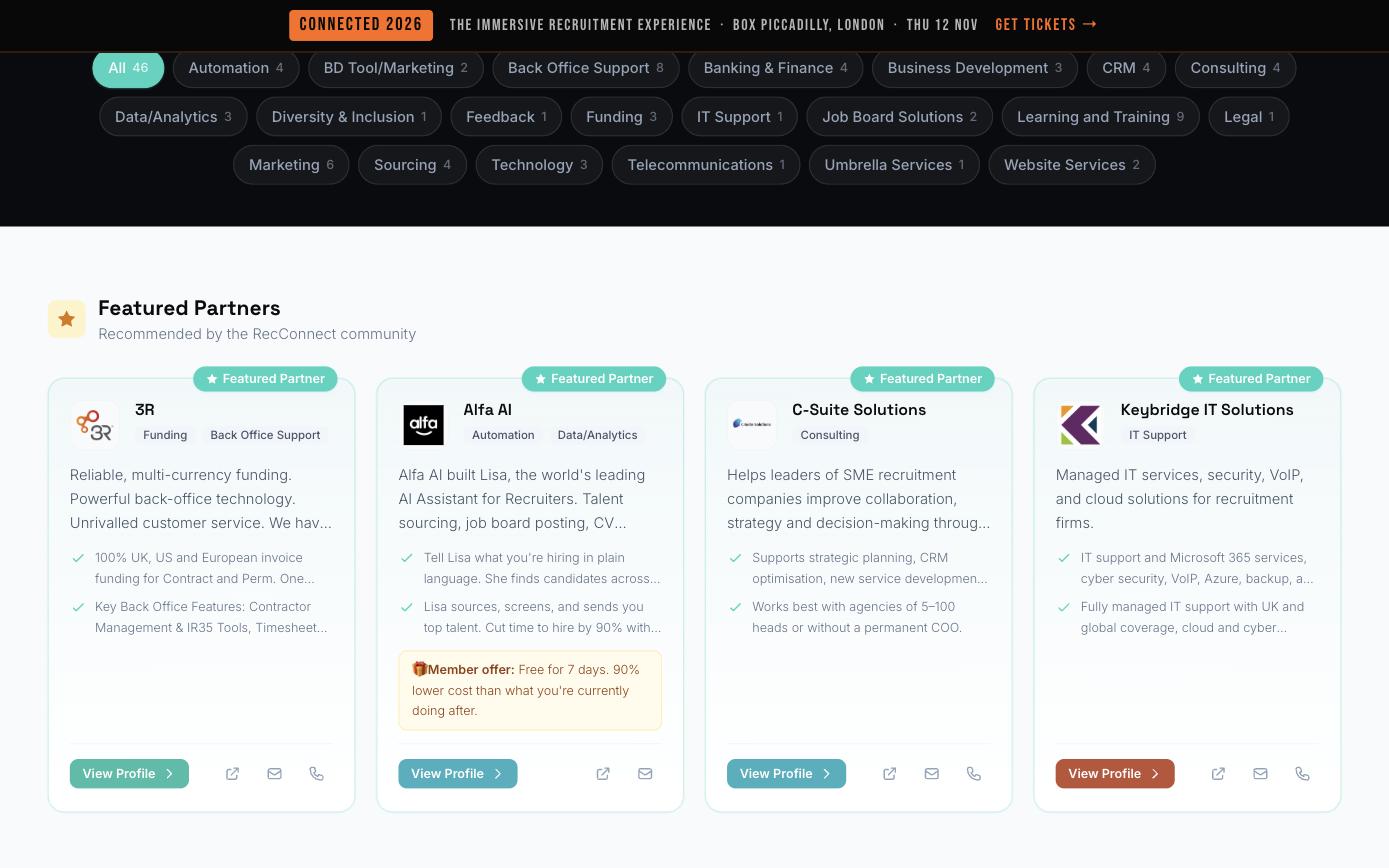Click Get Tickets link in banner

[x=1047, y=25]
